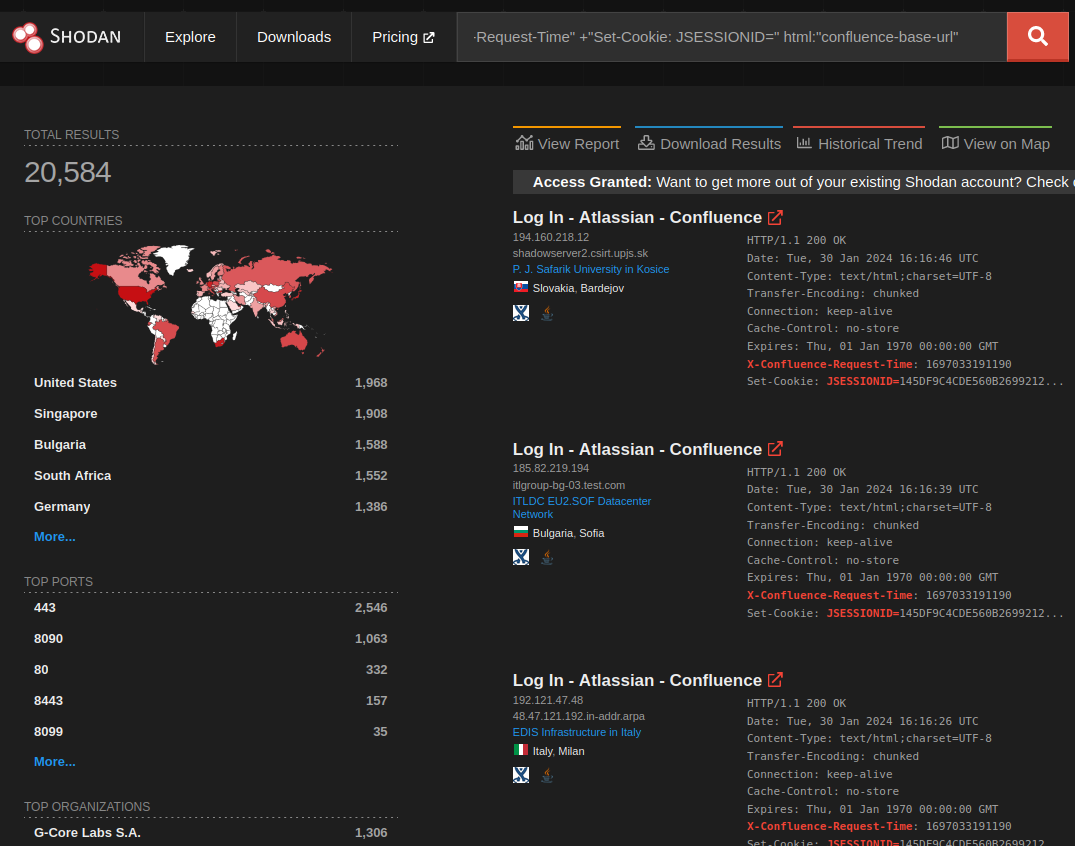Filter by United States in top countries
This screenshot has width=1075, height=846.
point(75,383)
